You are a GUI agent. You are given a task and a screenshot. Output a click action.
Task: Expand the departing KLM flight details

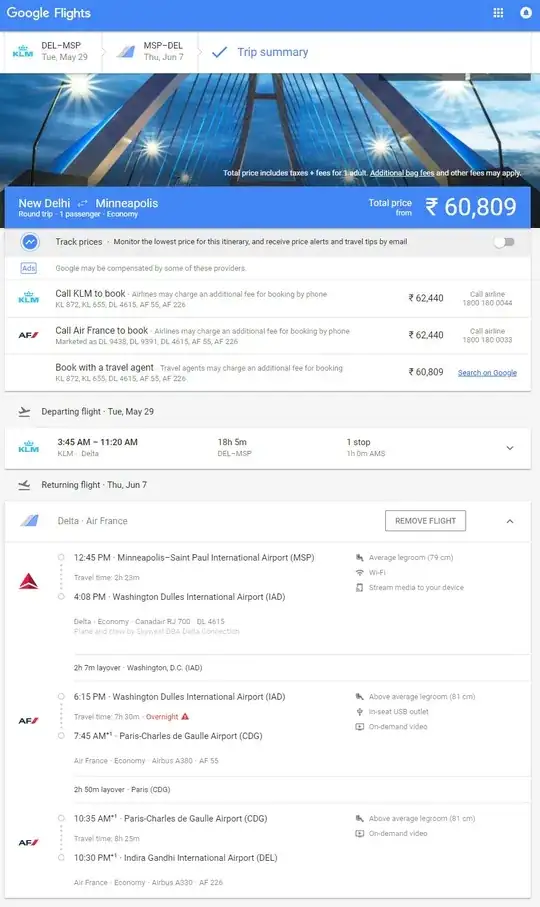click(x=510, y=448)
